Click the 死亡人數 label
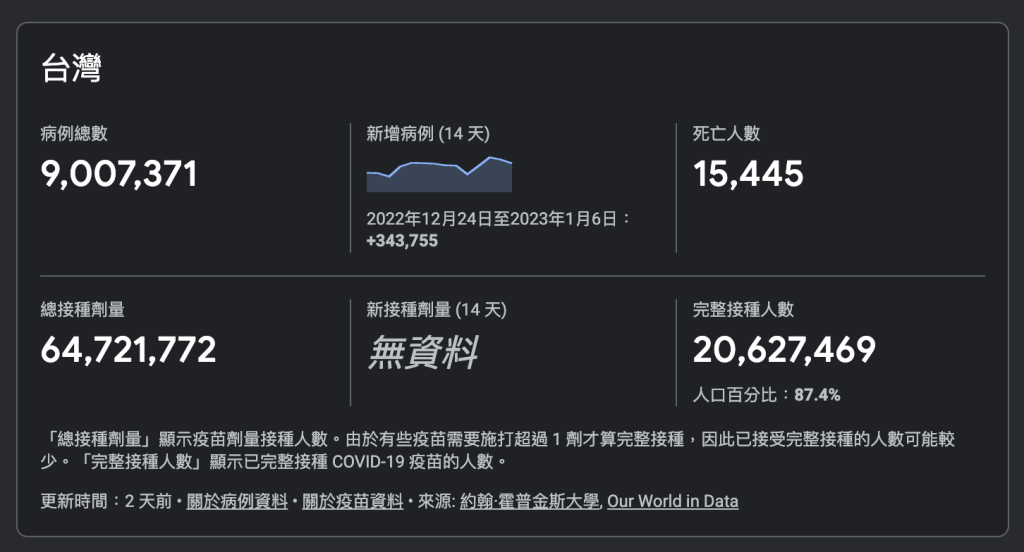 pyautogui.click(x=726, y=133)
